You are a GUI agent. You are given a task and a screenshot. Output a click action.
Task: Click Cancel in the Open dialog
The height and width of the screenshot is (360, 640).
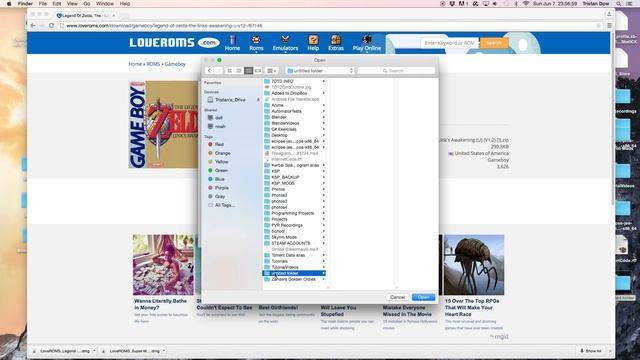[x=397, y=297]
